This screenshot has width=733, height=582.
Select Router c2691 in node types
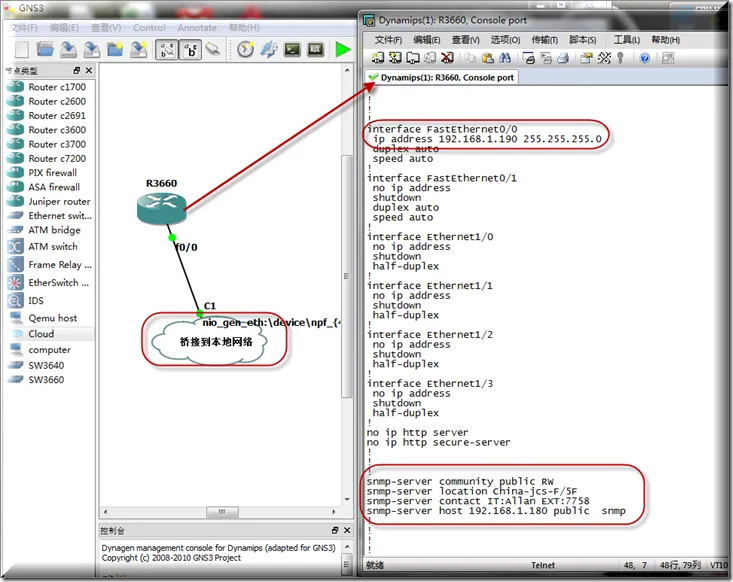click(x=50, y=115)
